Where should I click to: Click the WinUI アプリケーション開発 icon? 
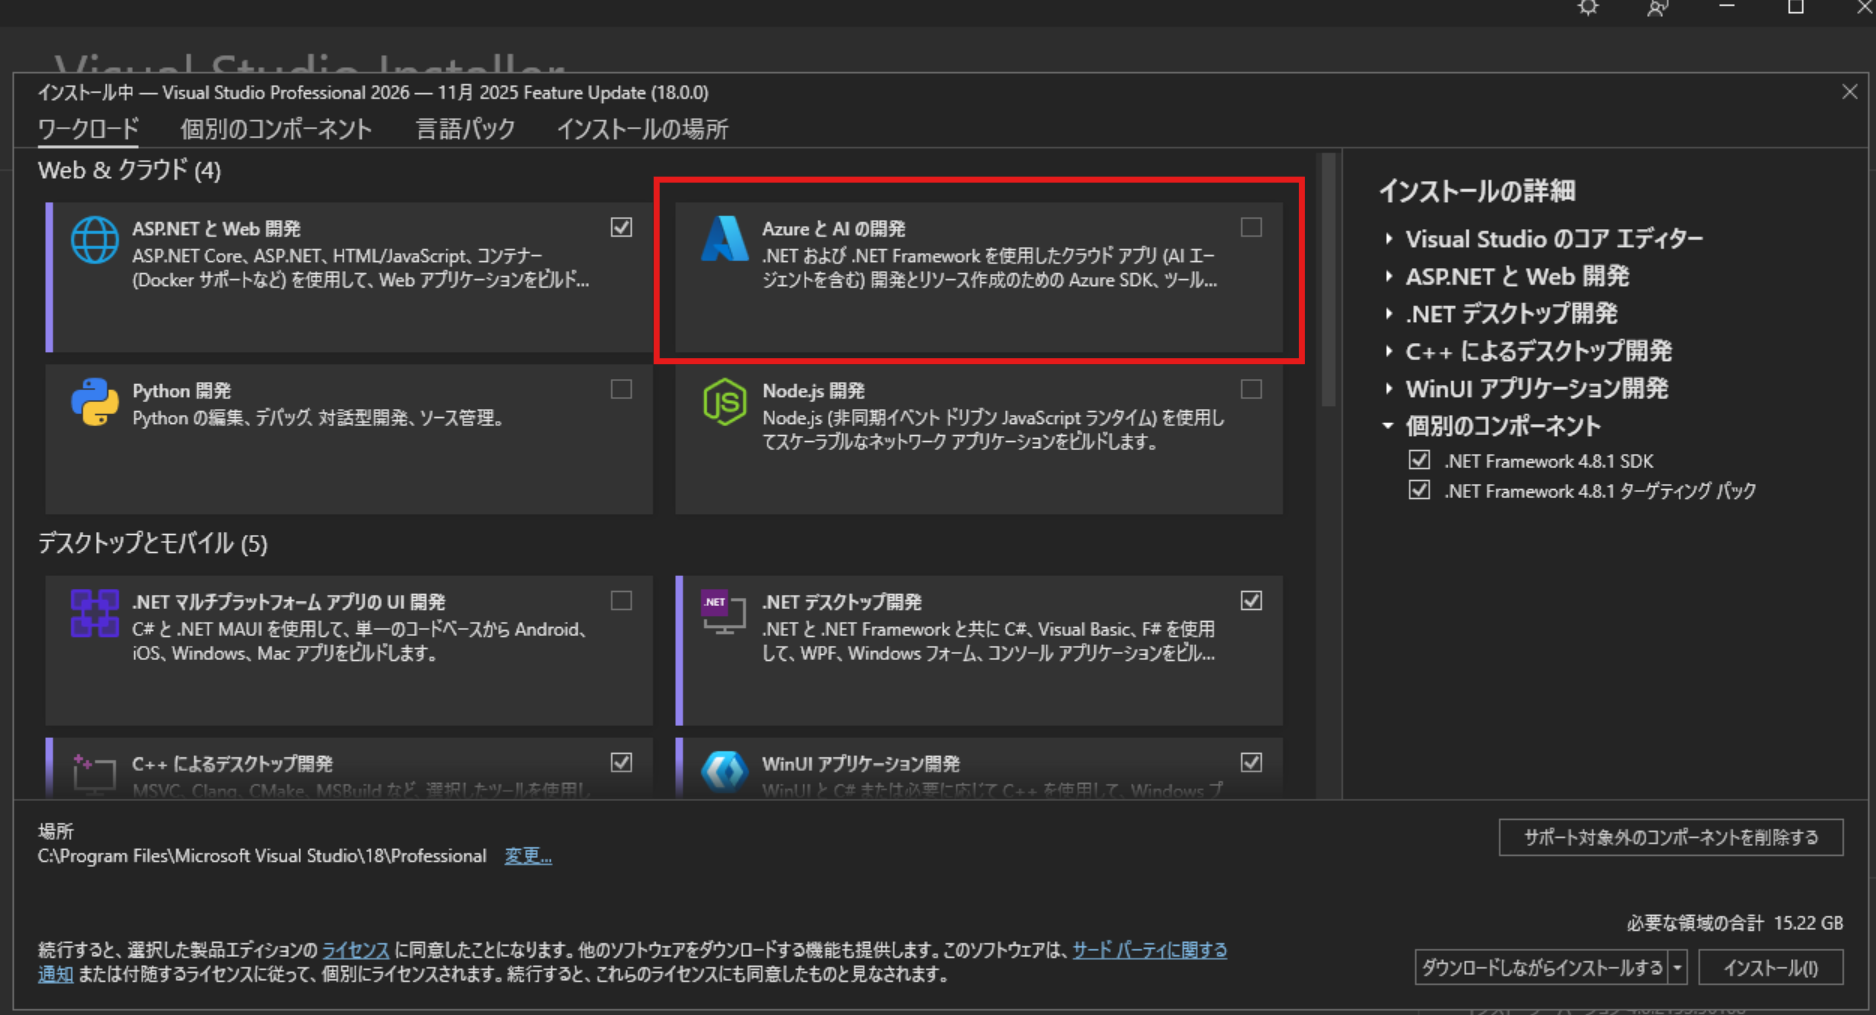(725, 773)
